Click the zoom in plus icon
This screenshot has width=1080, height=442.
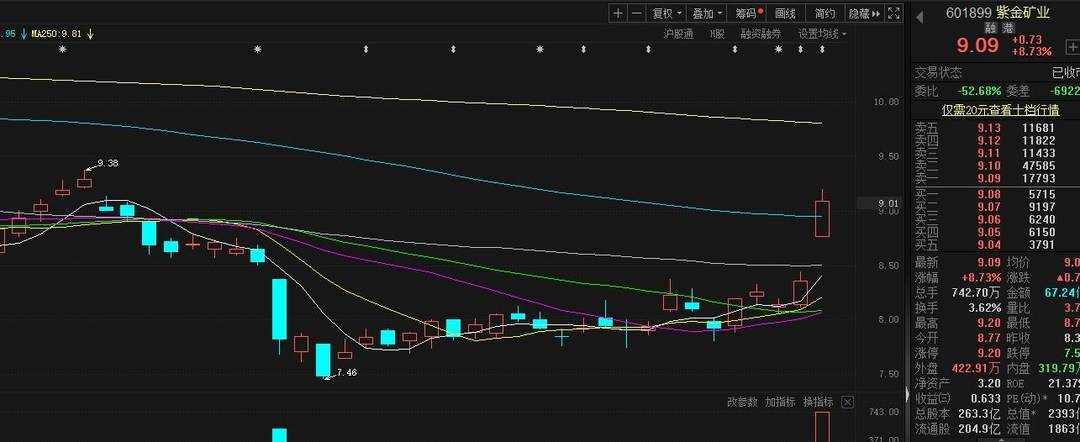618,13
